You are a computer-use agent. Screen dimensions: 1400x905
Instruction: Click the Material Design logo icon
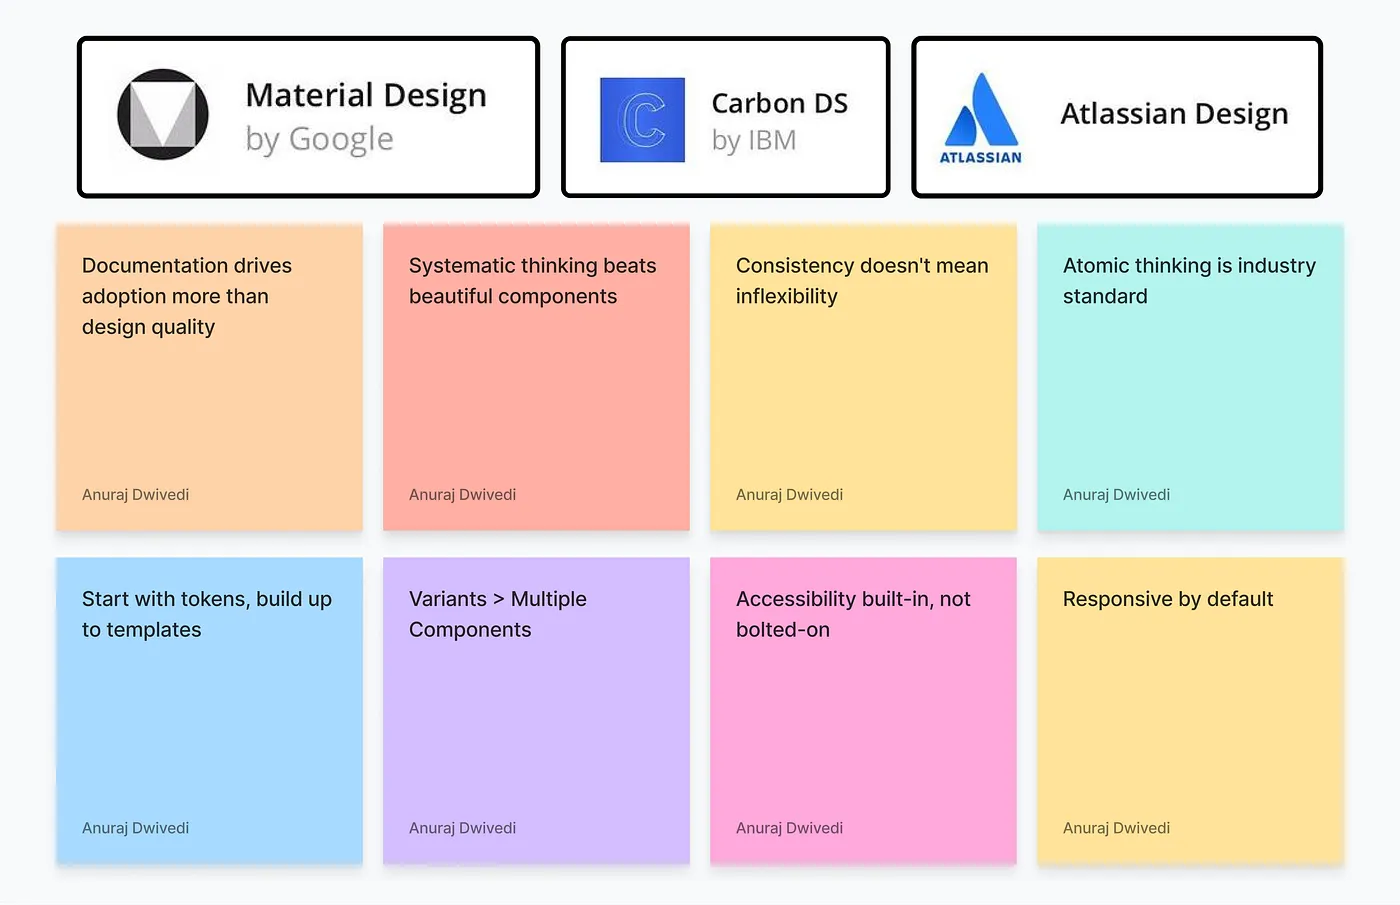point(163,114)
